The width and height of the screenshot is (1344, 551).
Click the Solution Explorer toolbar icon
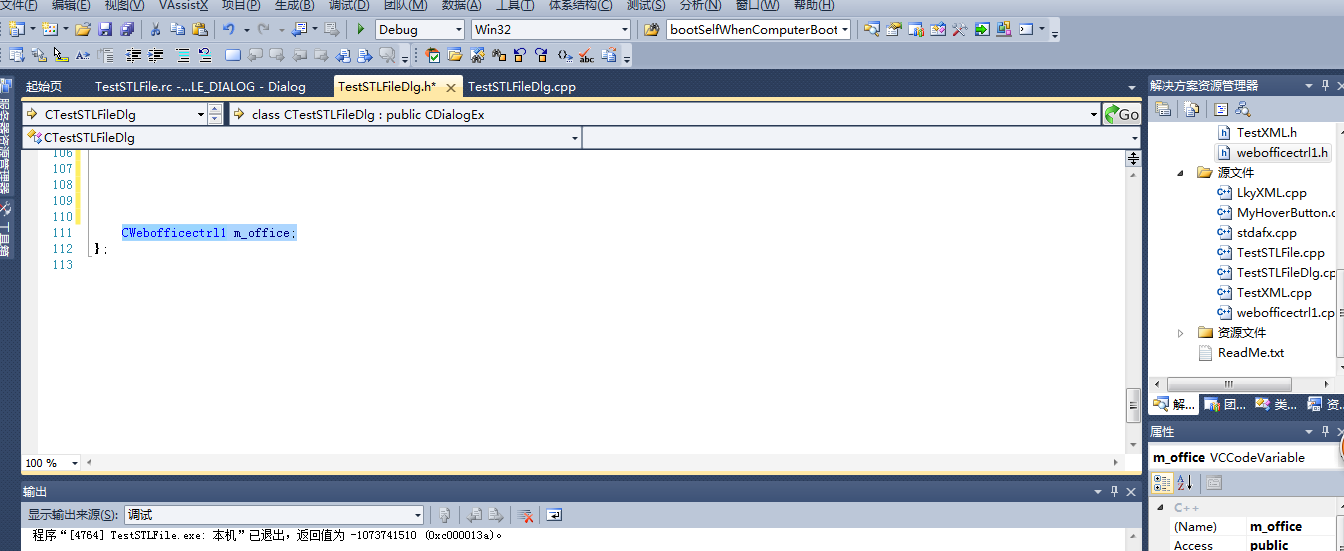(871, 30)
